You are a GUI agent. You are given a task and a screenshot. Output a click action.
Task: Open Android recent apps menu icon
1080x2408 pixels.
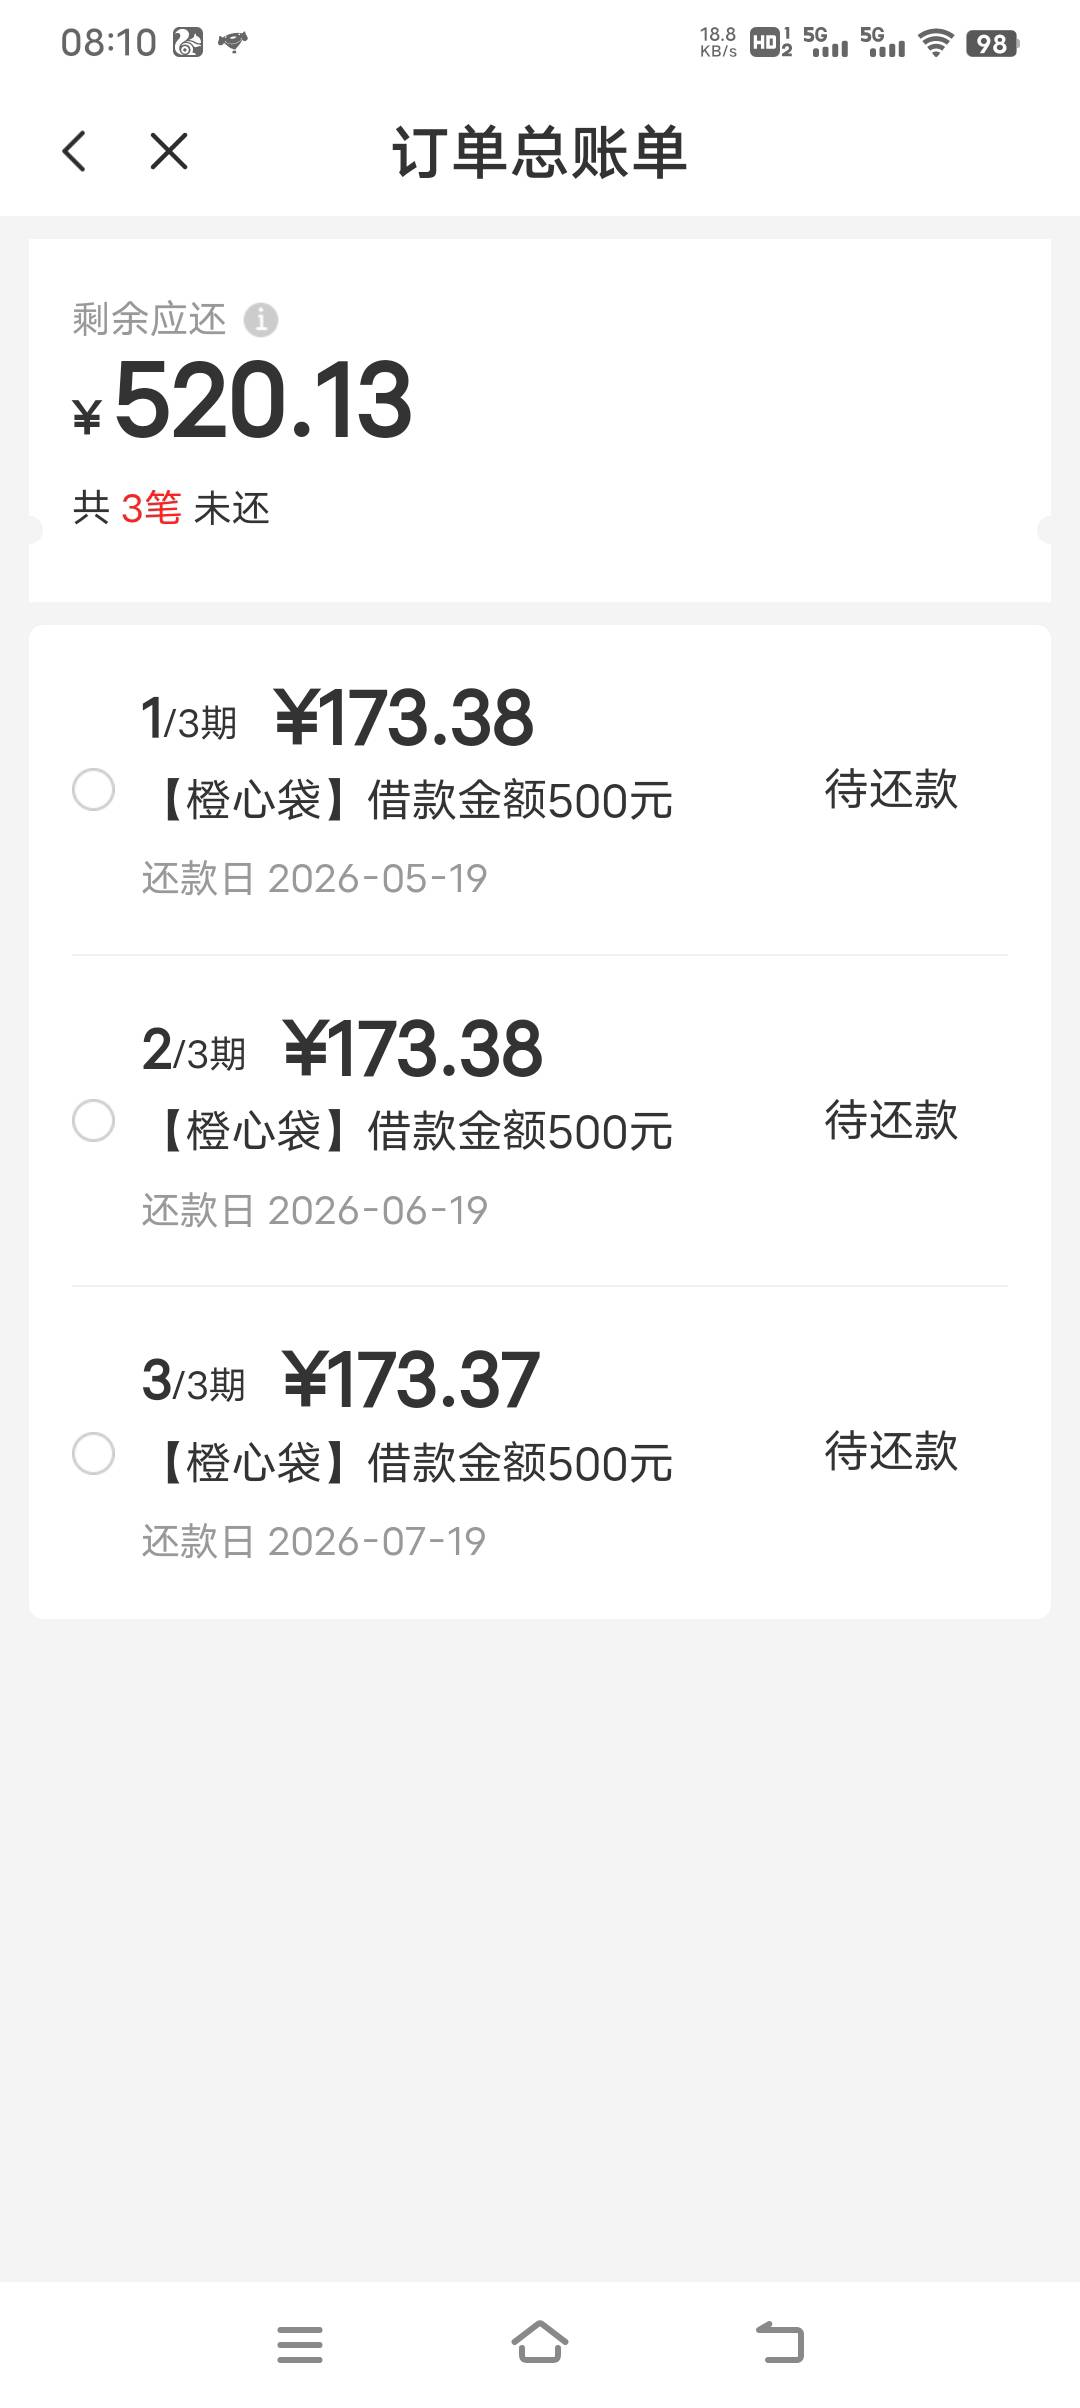click(300, 2344)
